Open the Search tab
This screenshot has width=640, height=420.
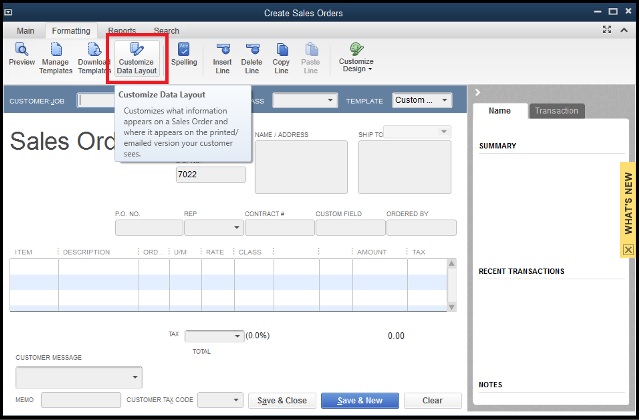166,31
